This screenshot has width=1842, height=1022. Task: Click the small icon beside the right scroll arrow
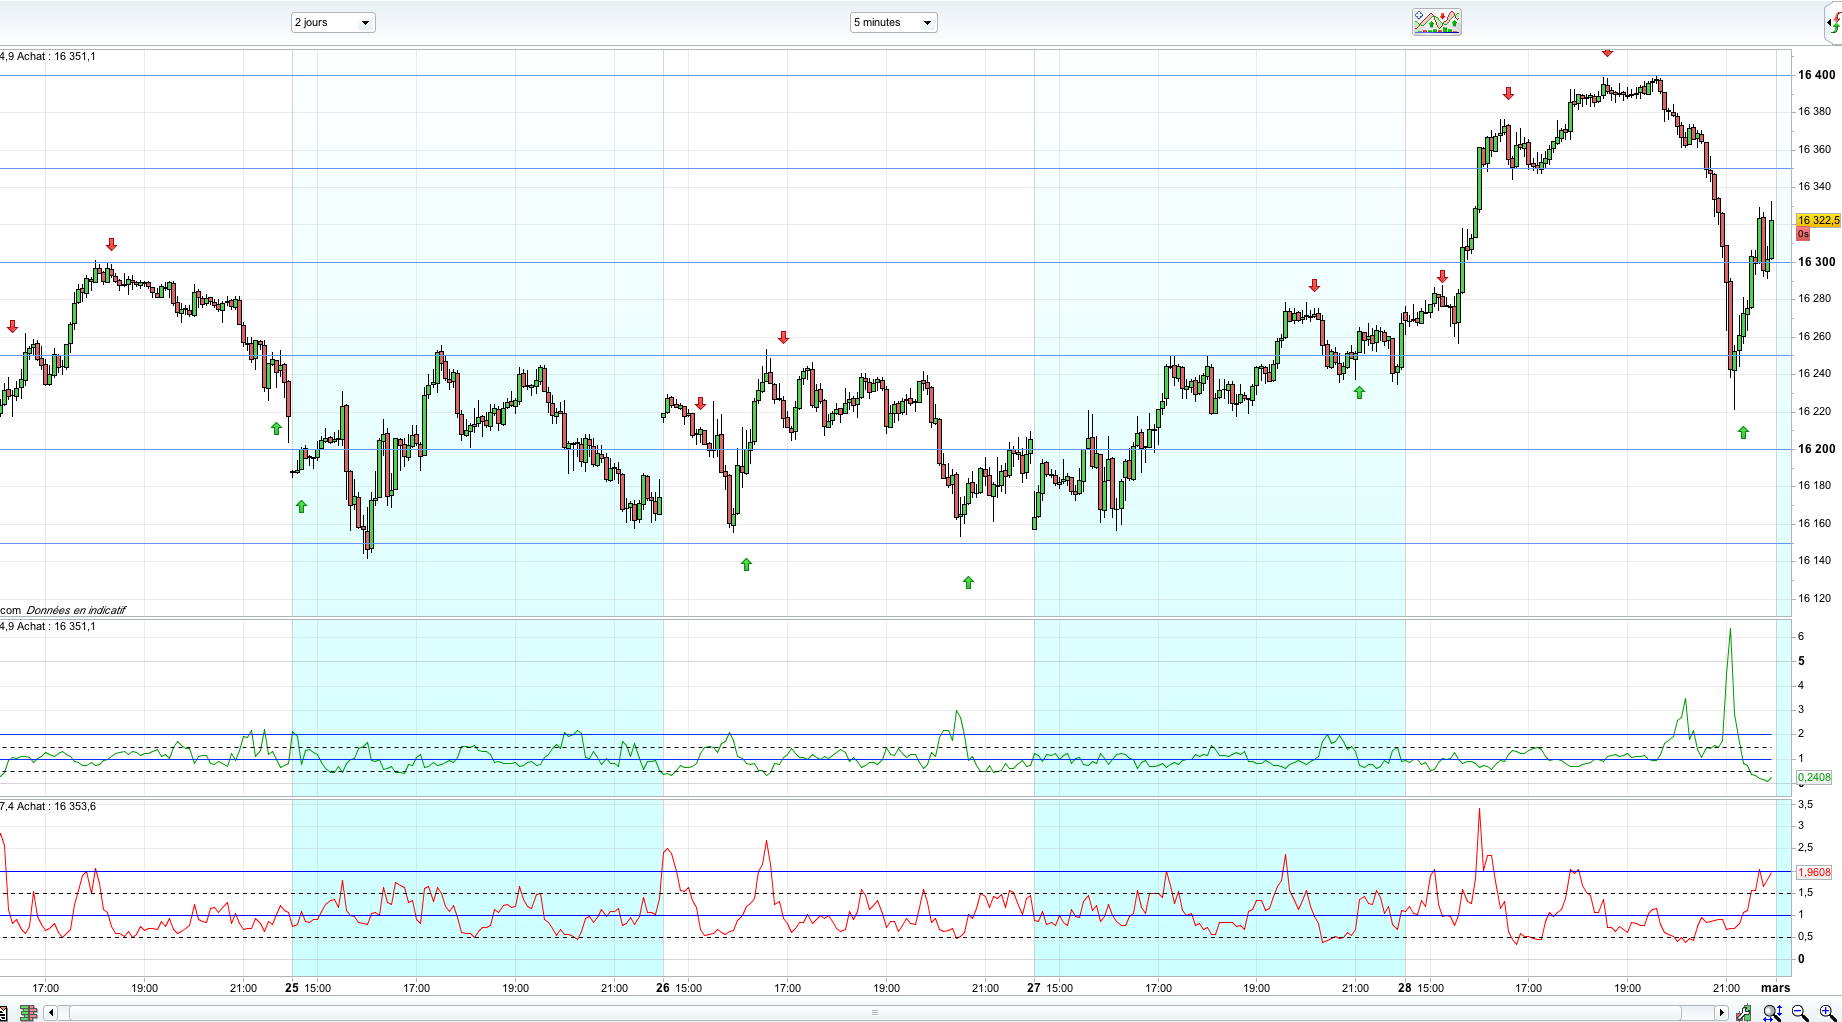point(1744,1013)
